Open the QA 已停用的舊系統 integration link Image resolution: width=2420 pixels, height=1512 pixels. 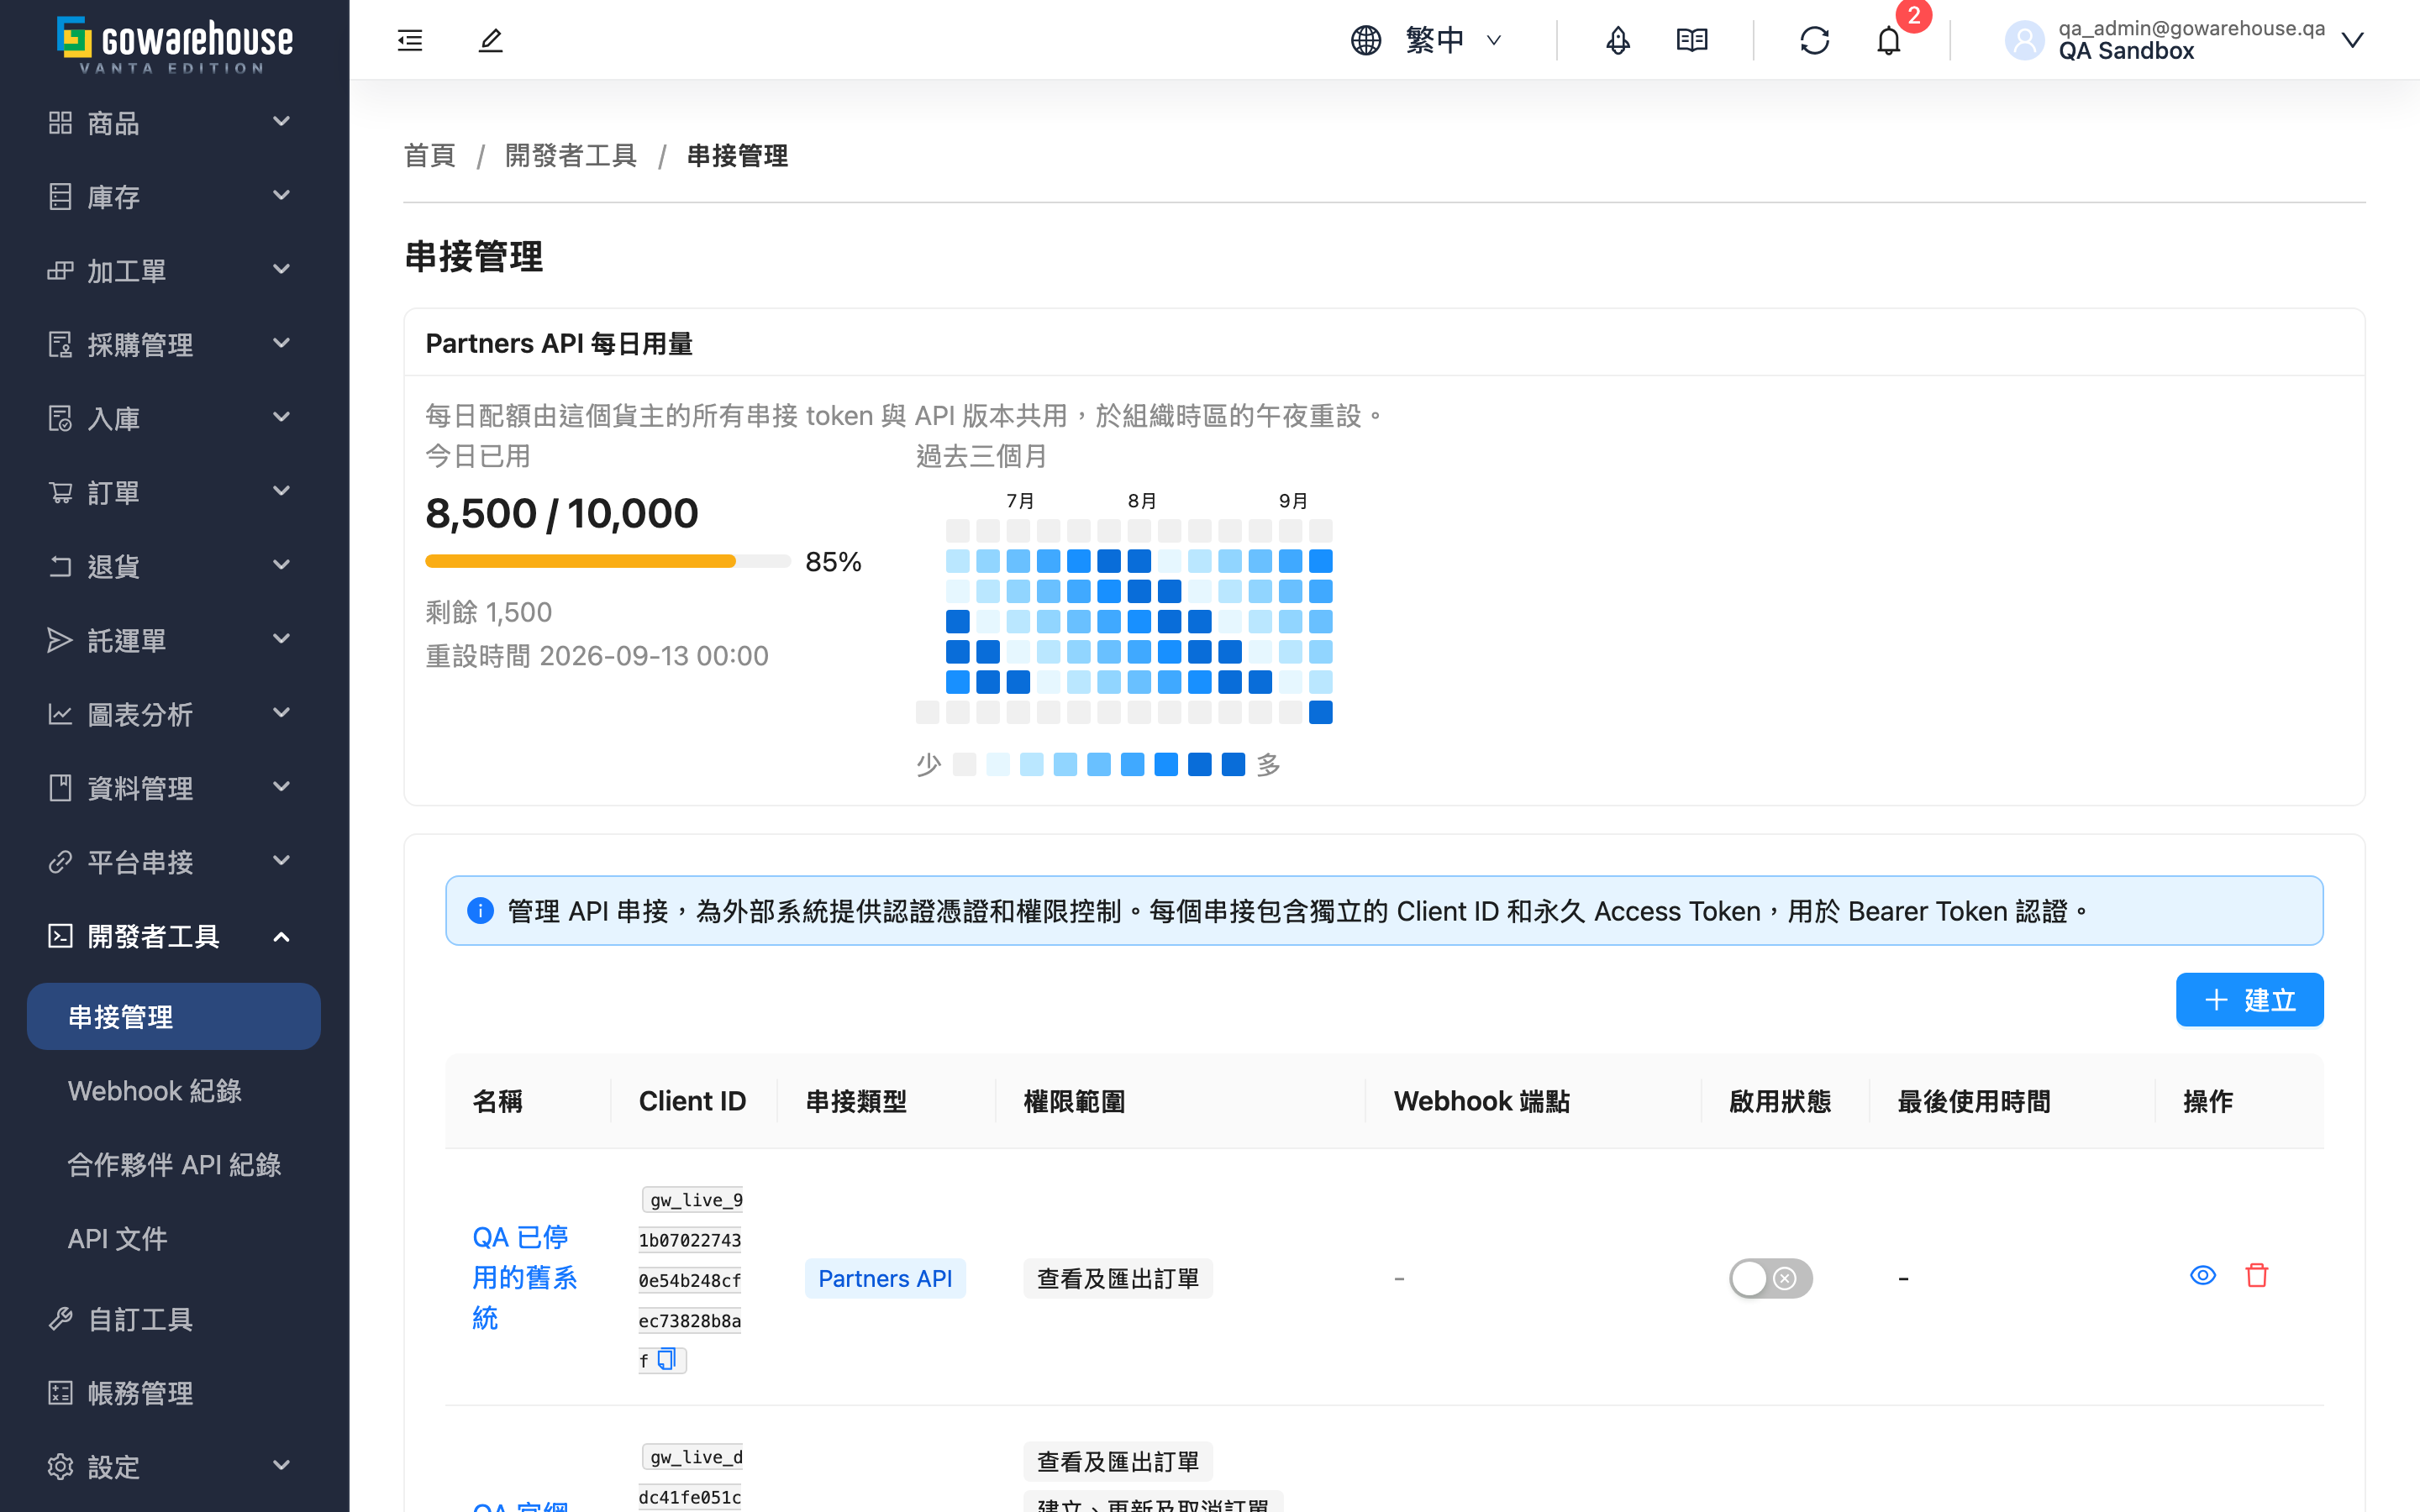click(x=524, y=1277)
